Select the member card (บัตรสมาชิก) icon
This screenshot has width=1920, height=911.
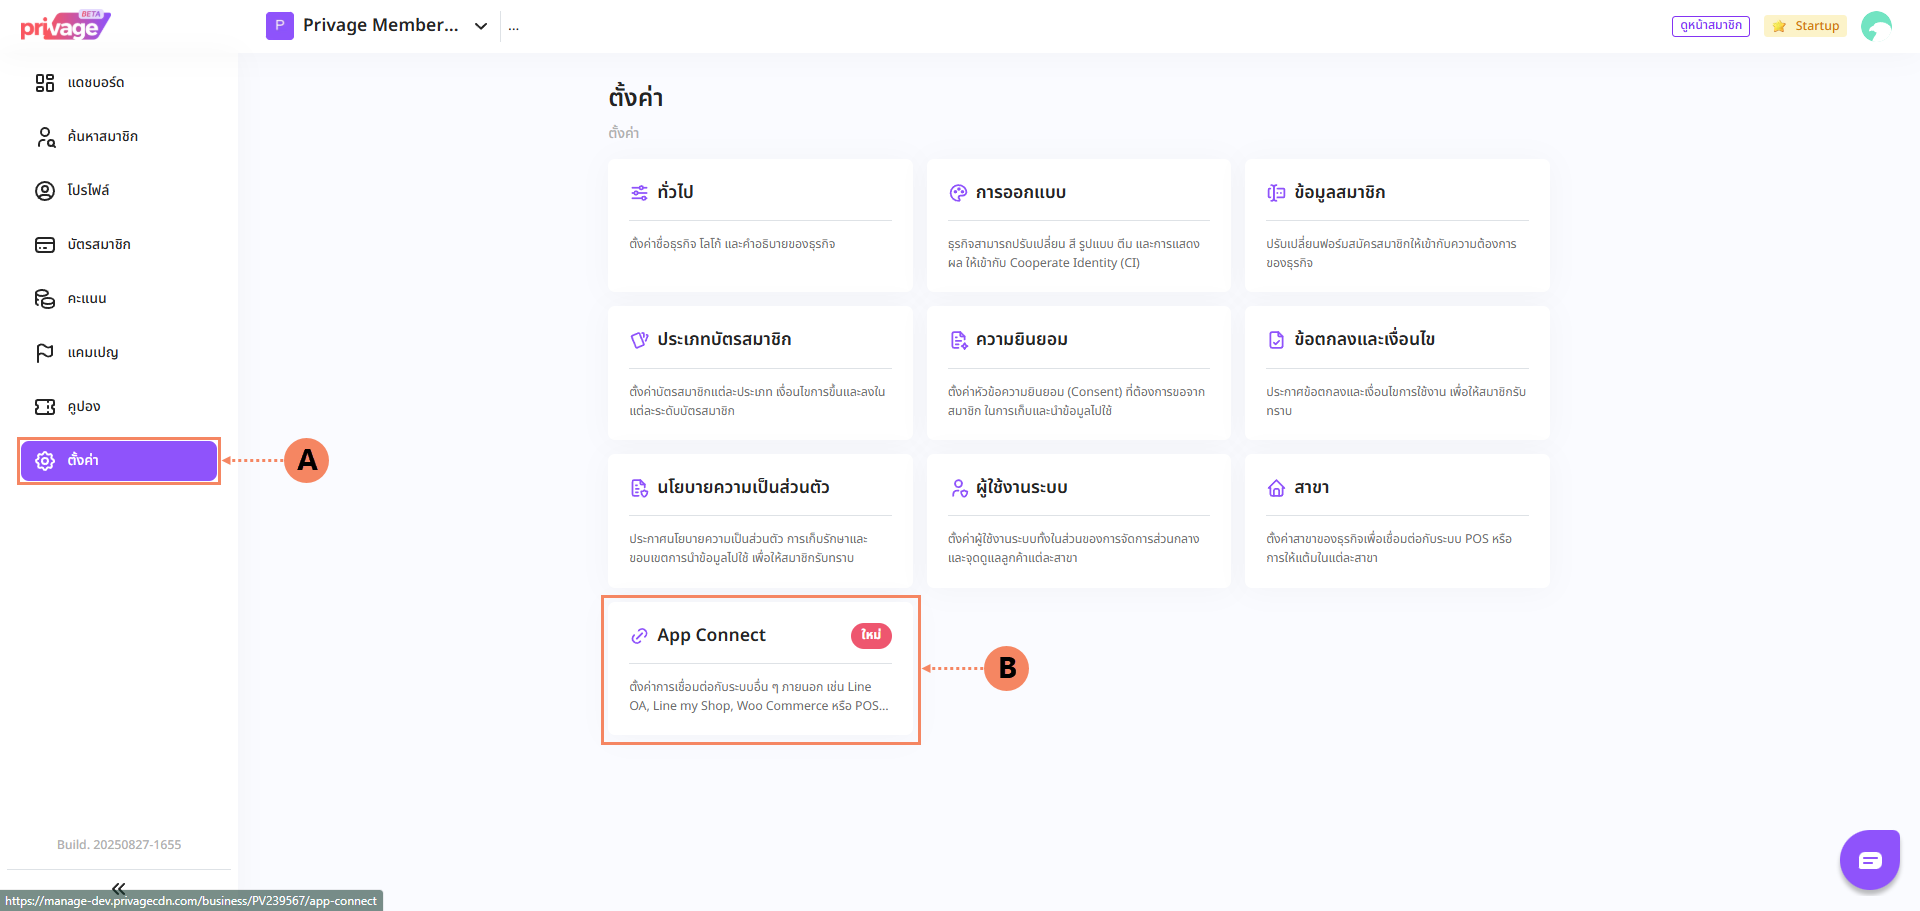[x=45, y=245]
